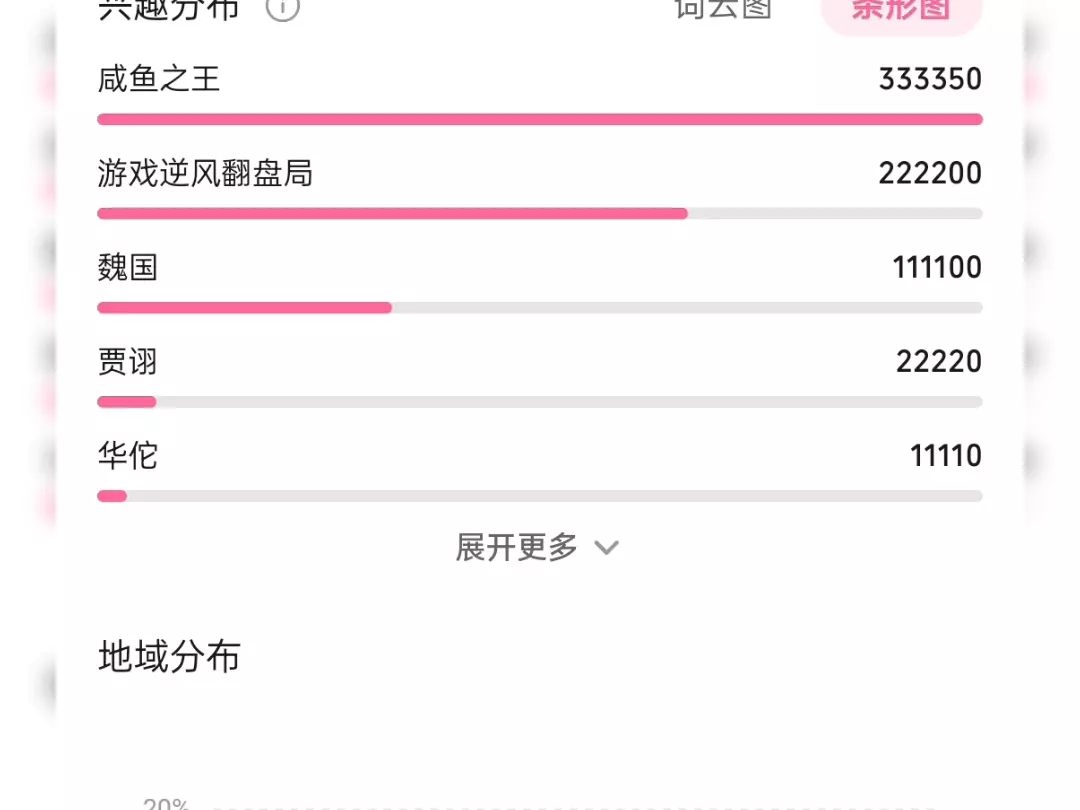The image size is (1080, 810).
Task: Click the 华佗 progress bar
Action: point(539,497)
